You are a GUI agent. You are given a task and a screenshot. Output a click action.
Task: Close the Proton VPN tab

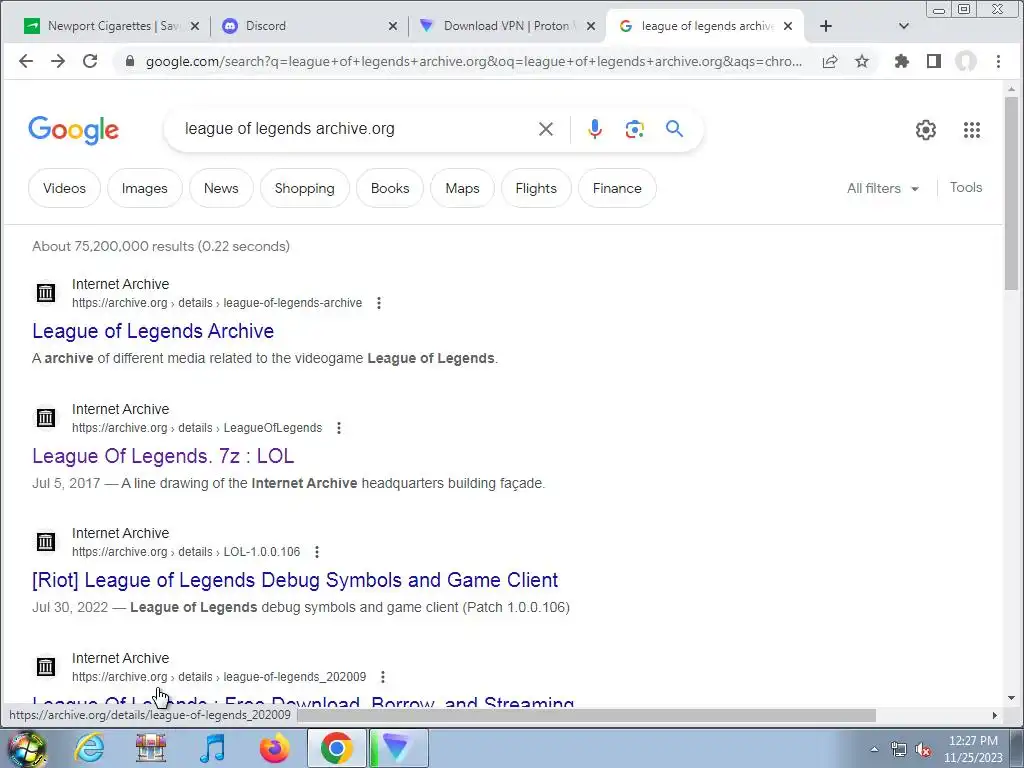[590, 26]
